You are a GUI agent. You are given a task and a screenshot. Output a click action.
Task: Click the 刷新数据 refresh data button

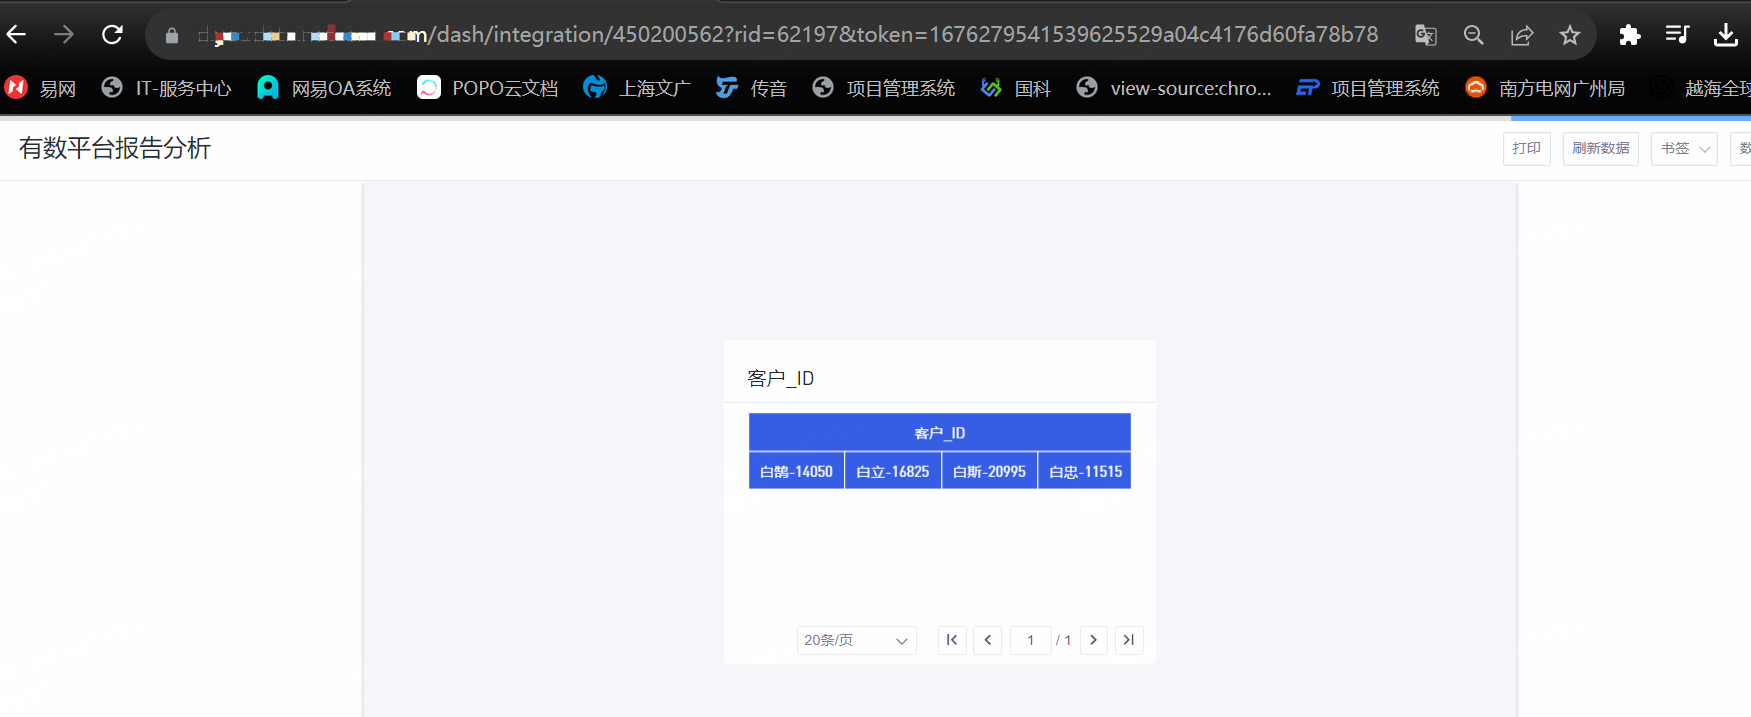(1600, 148)
